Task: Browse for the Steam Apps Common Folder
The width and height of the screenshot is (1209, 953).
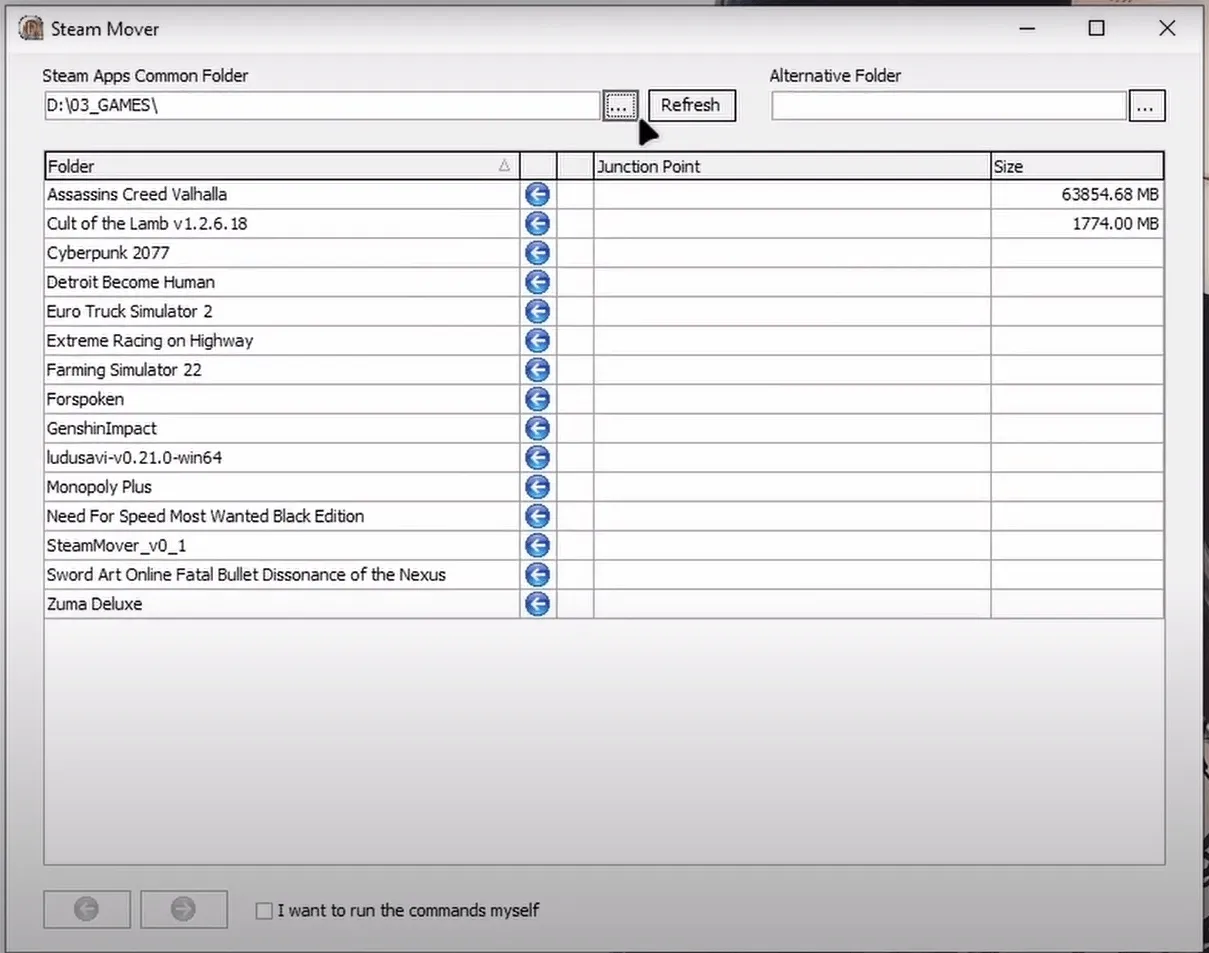Action: point(620,105)
